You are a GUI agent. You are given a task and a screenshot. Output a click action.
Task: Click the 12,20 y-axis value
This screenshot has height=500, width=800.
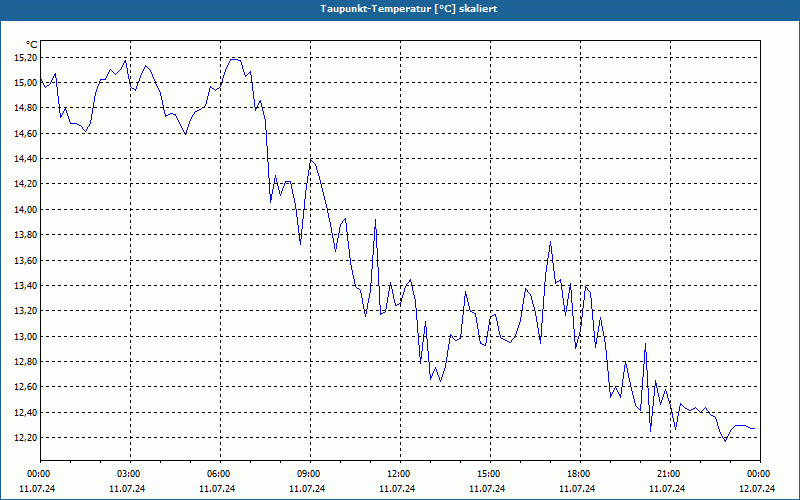point(25,438)
